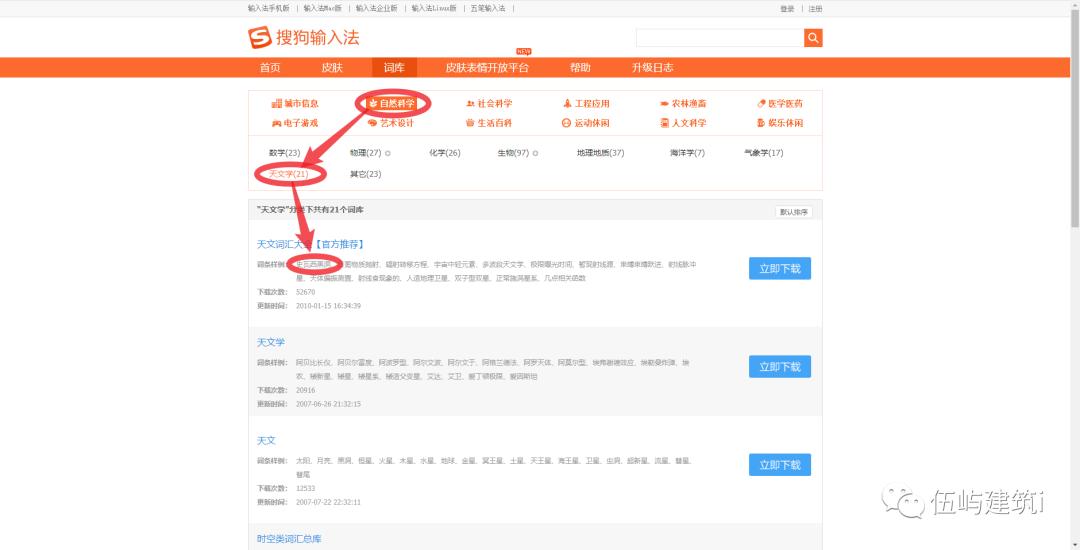
Task: Select the 地理地质(37) subcategory
Action: click(601, 153)
